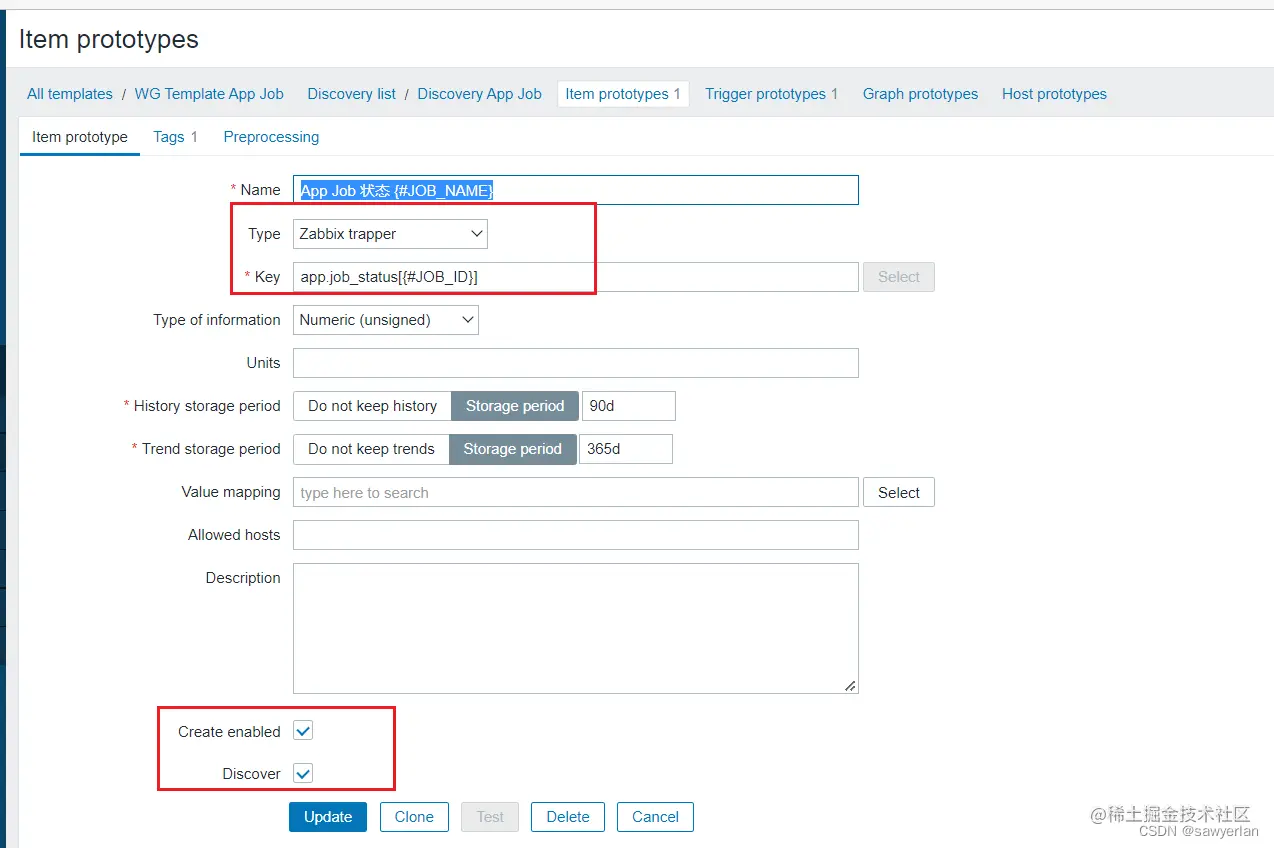Open Discovery App Job link
The width and height of the screenshot is (1274, 848).
479,94
